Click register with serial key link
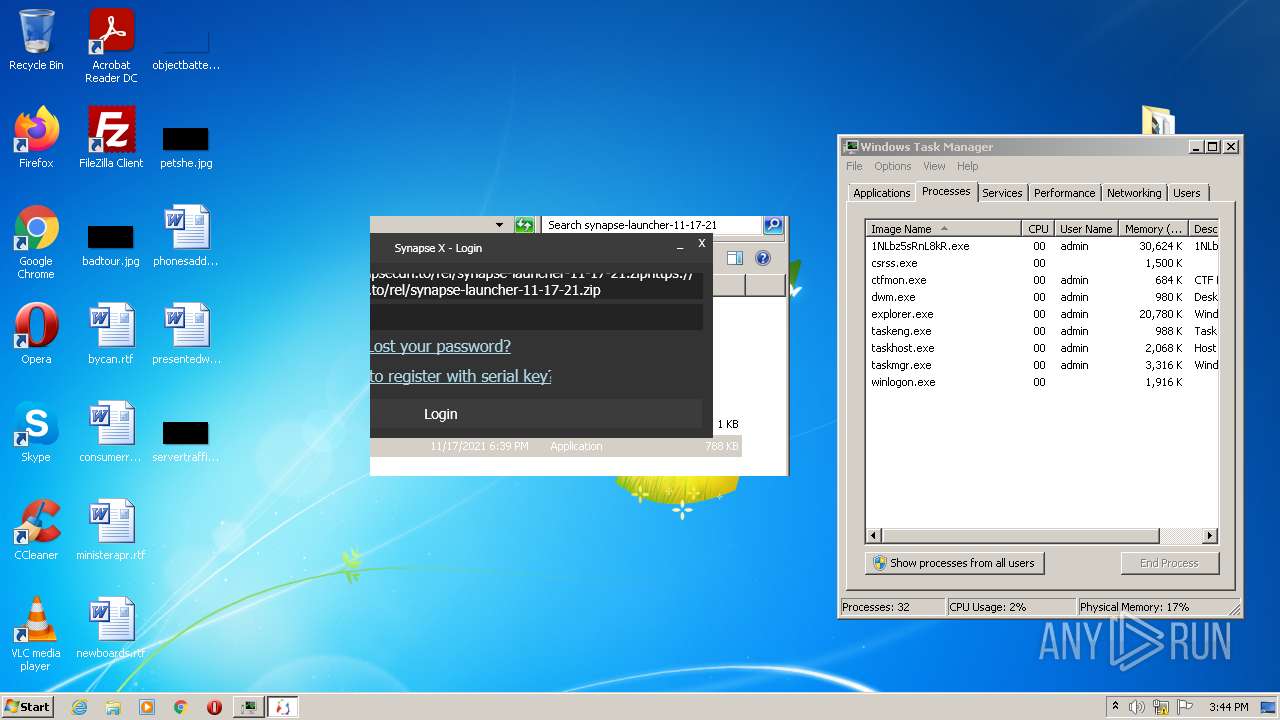The width and height of the screenshot is (1280, 720). (x=460, y=376)
